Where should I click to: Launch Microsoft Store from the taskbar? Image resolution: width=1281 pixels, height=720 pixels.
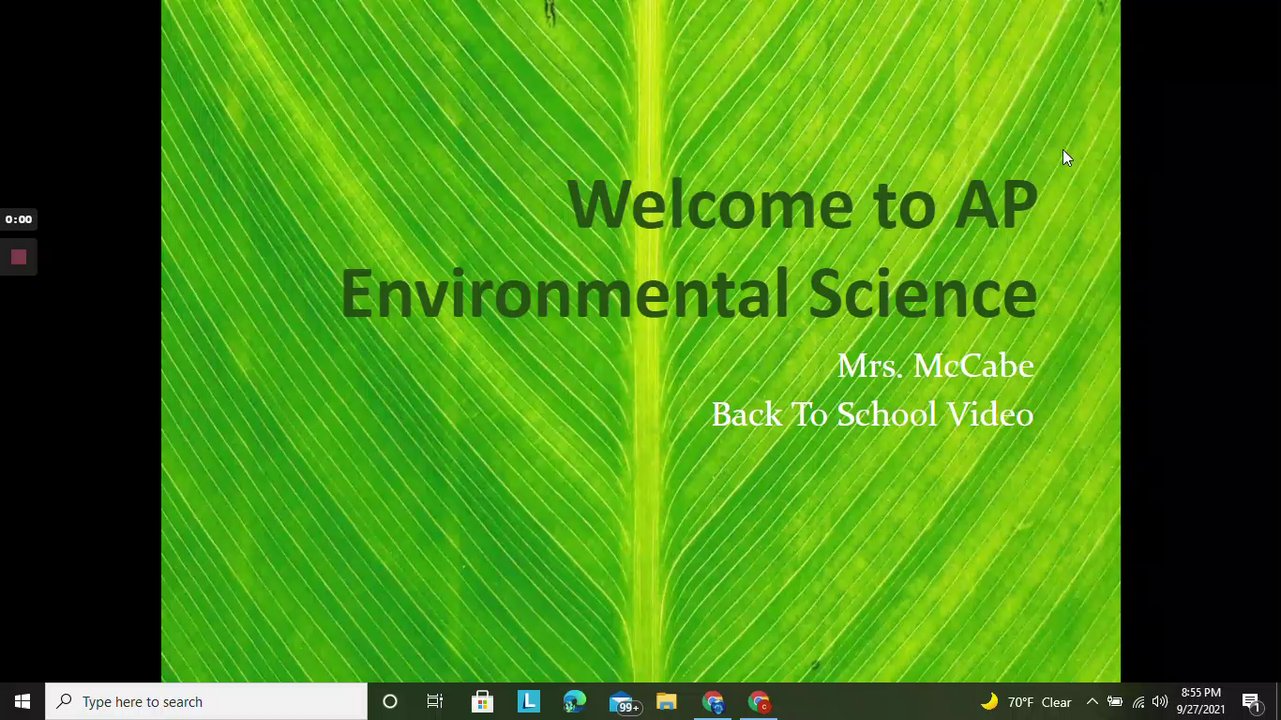482,702
